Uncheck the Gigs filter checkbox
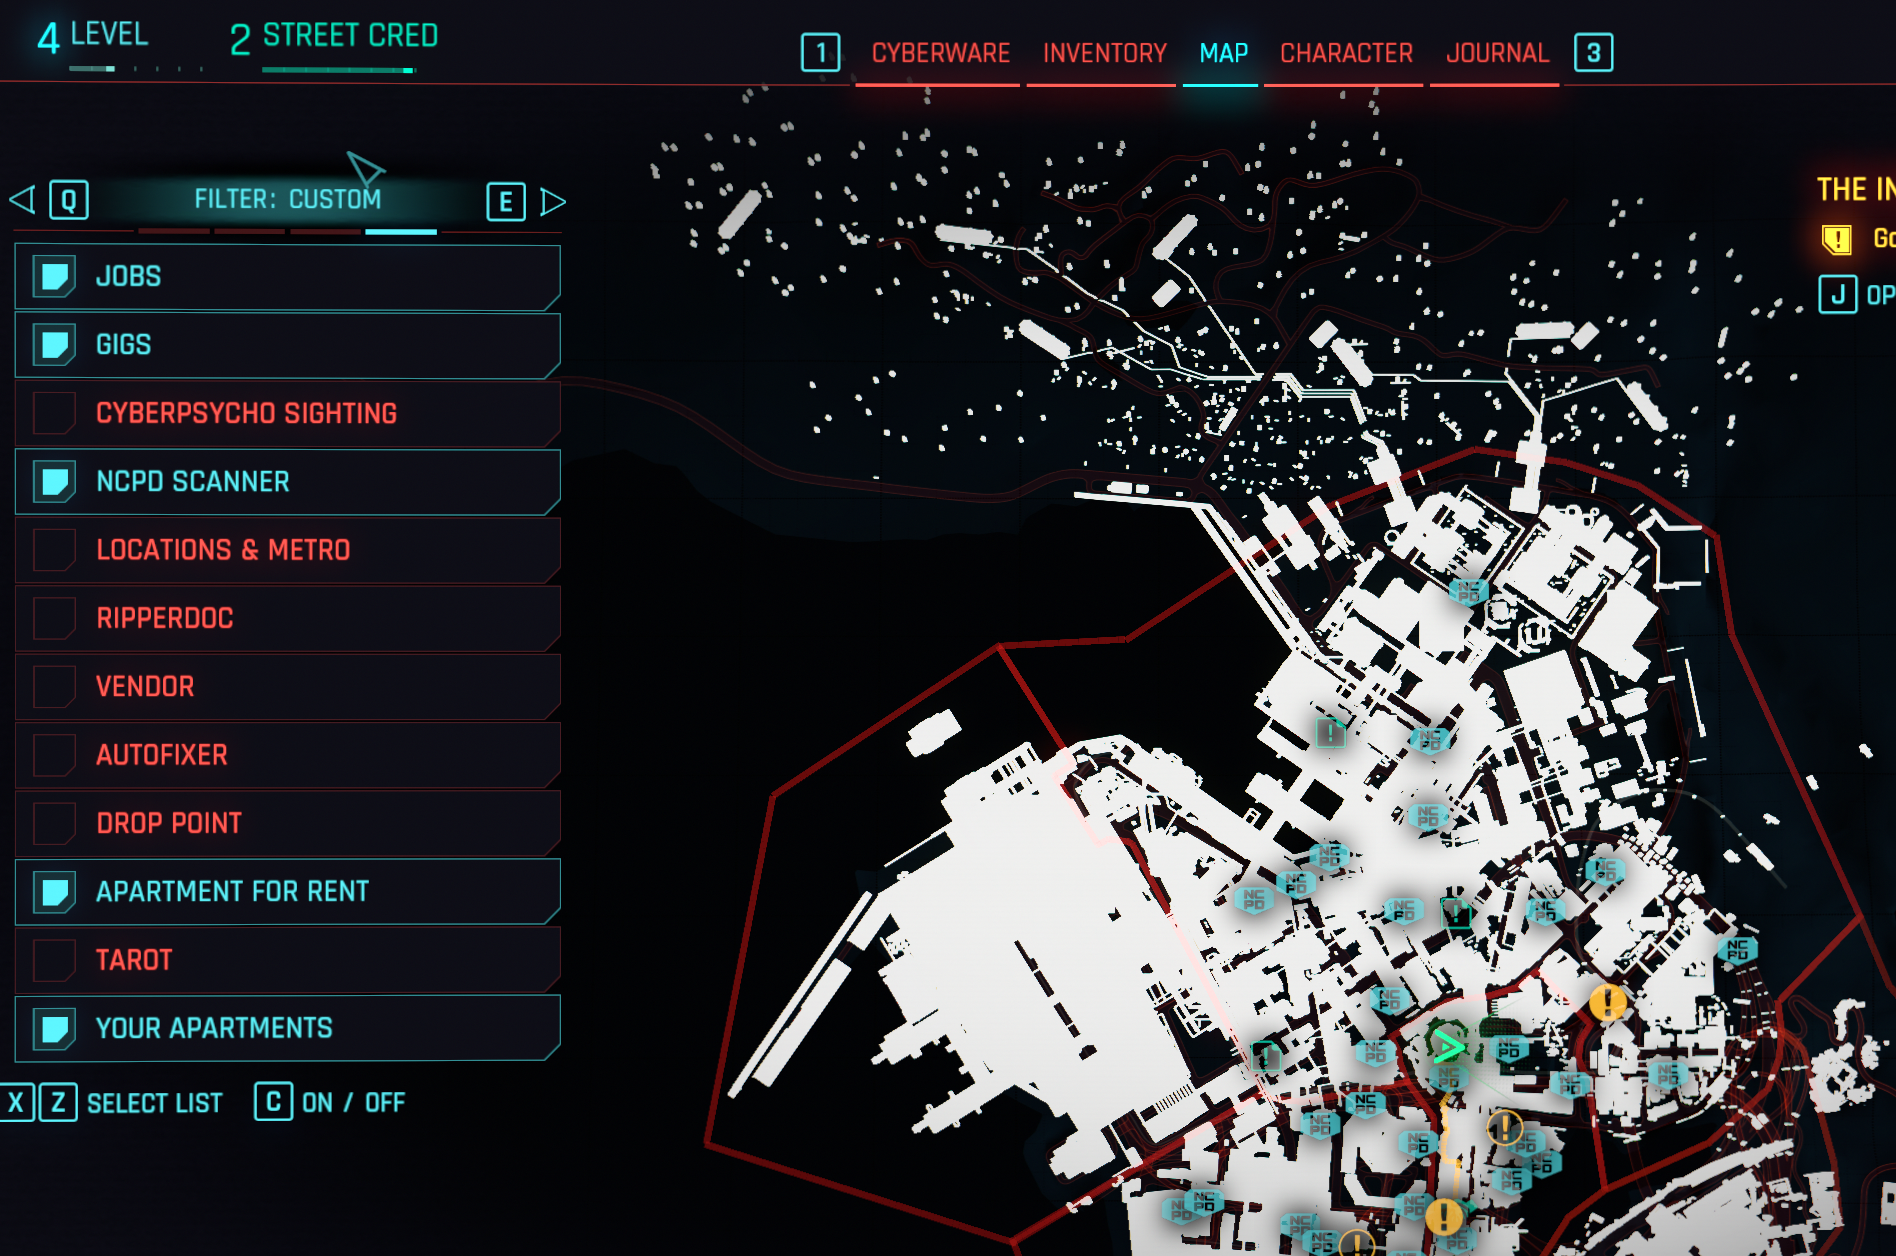 pyautogui.click(x=54, y=345)
